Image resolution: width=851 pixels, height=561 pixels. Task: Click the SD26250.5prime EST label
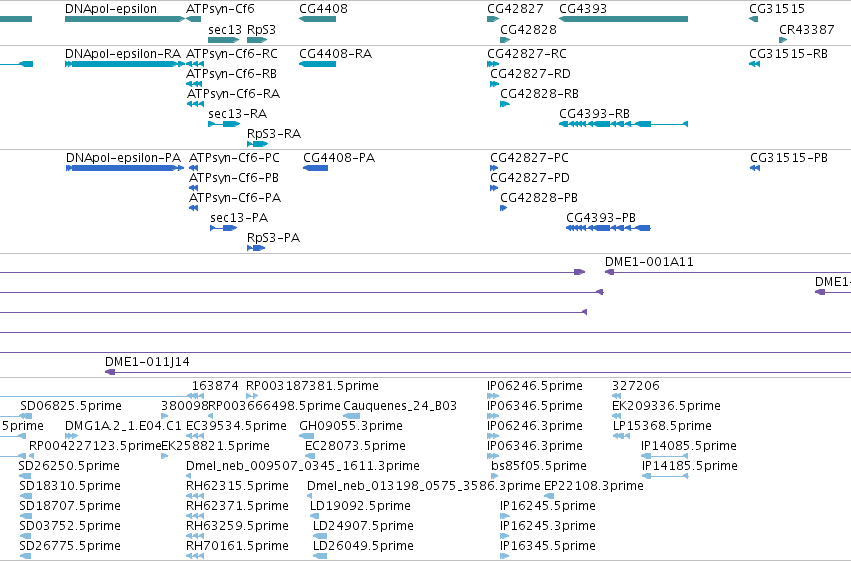point(69,466)
